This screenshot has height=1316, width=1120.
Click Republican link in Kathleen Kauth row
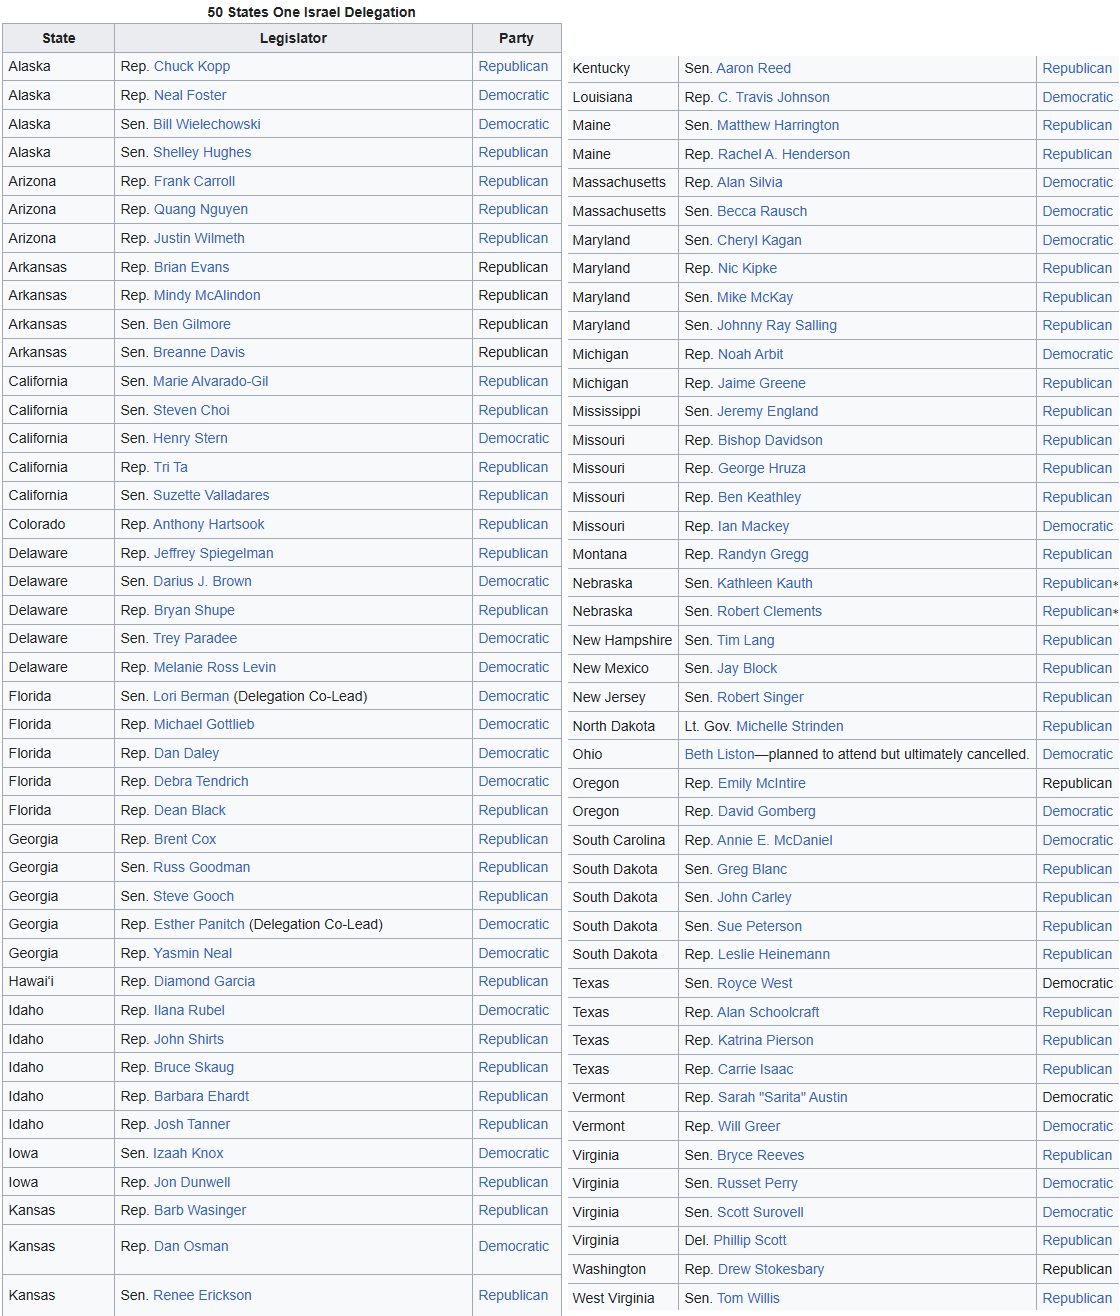[x=1077, y=583]
